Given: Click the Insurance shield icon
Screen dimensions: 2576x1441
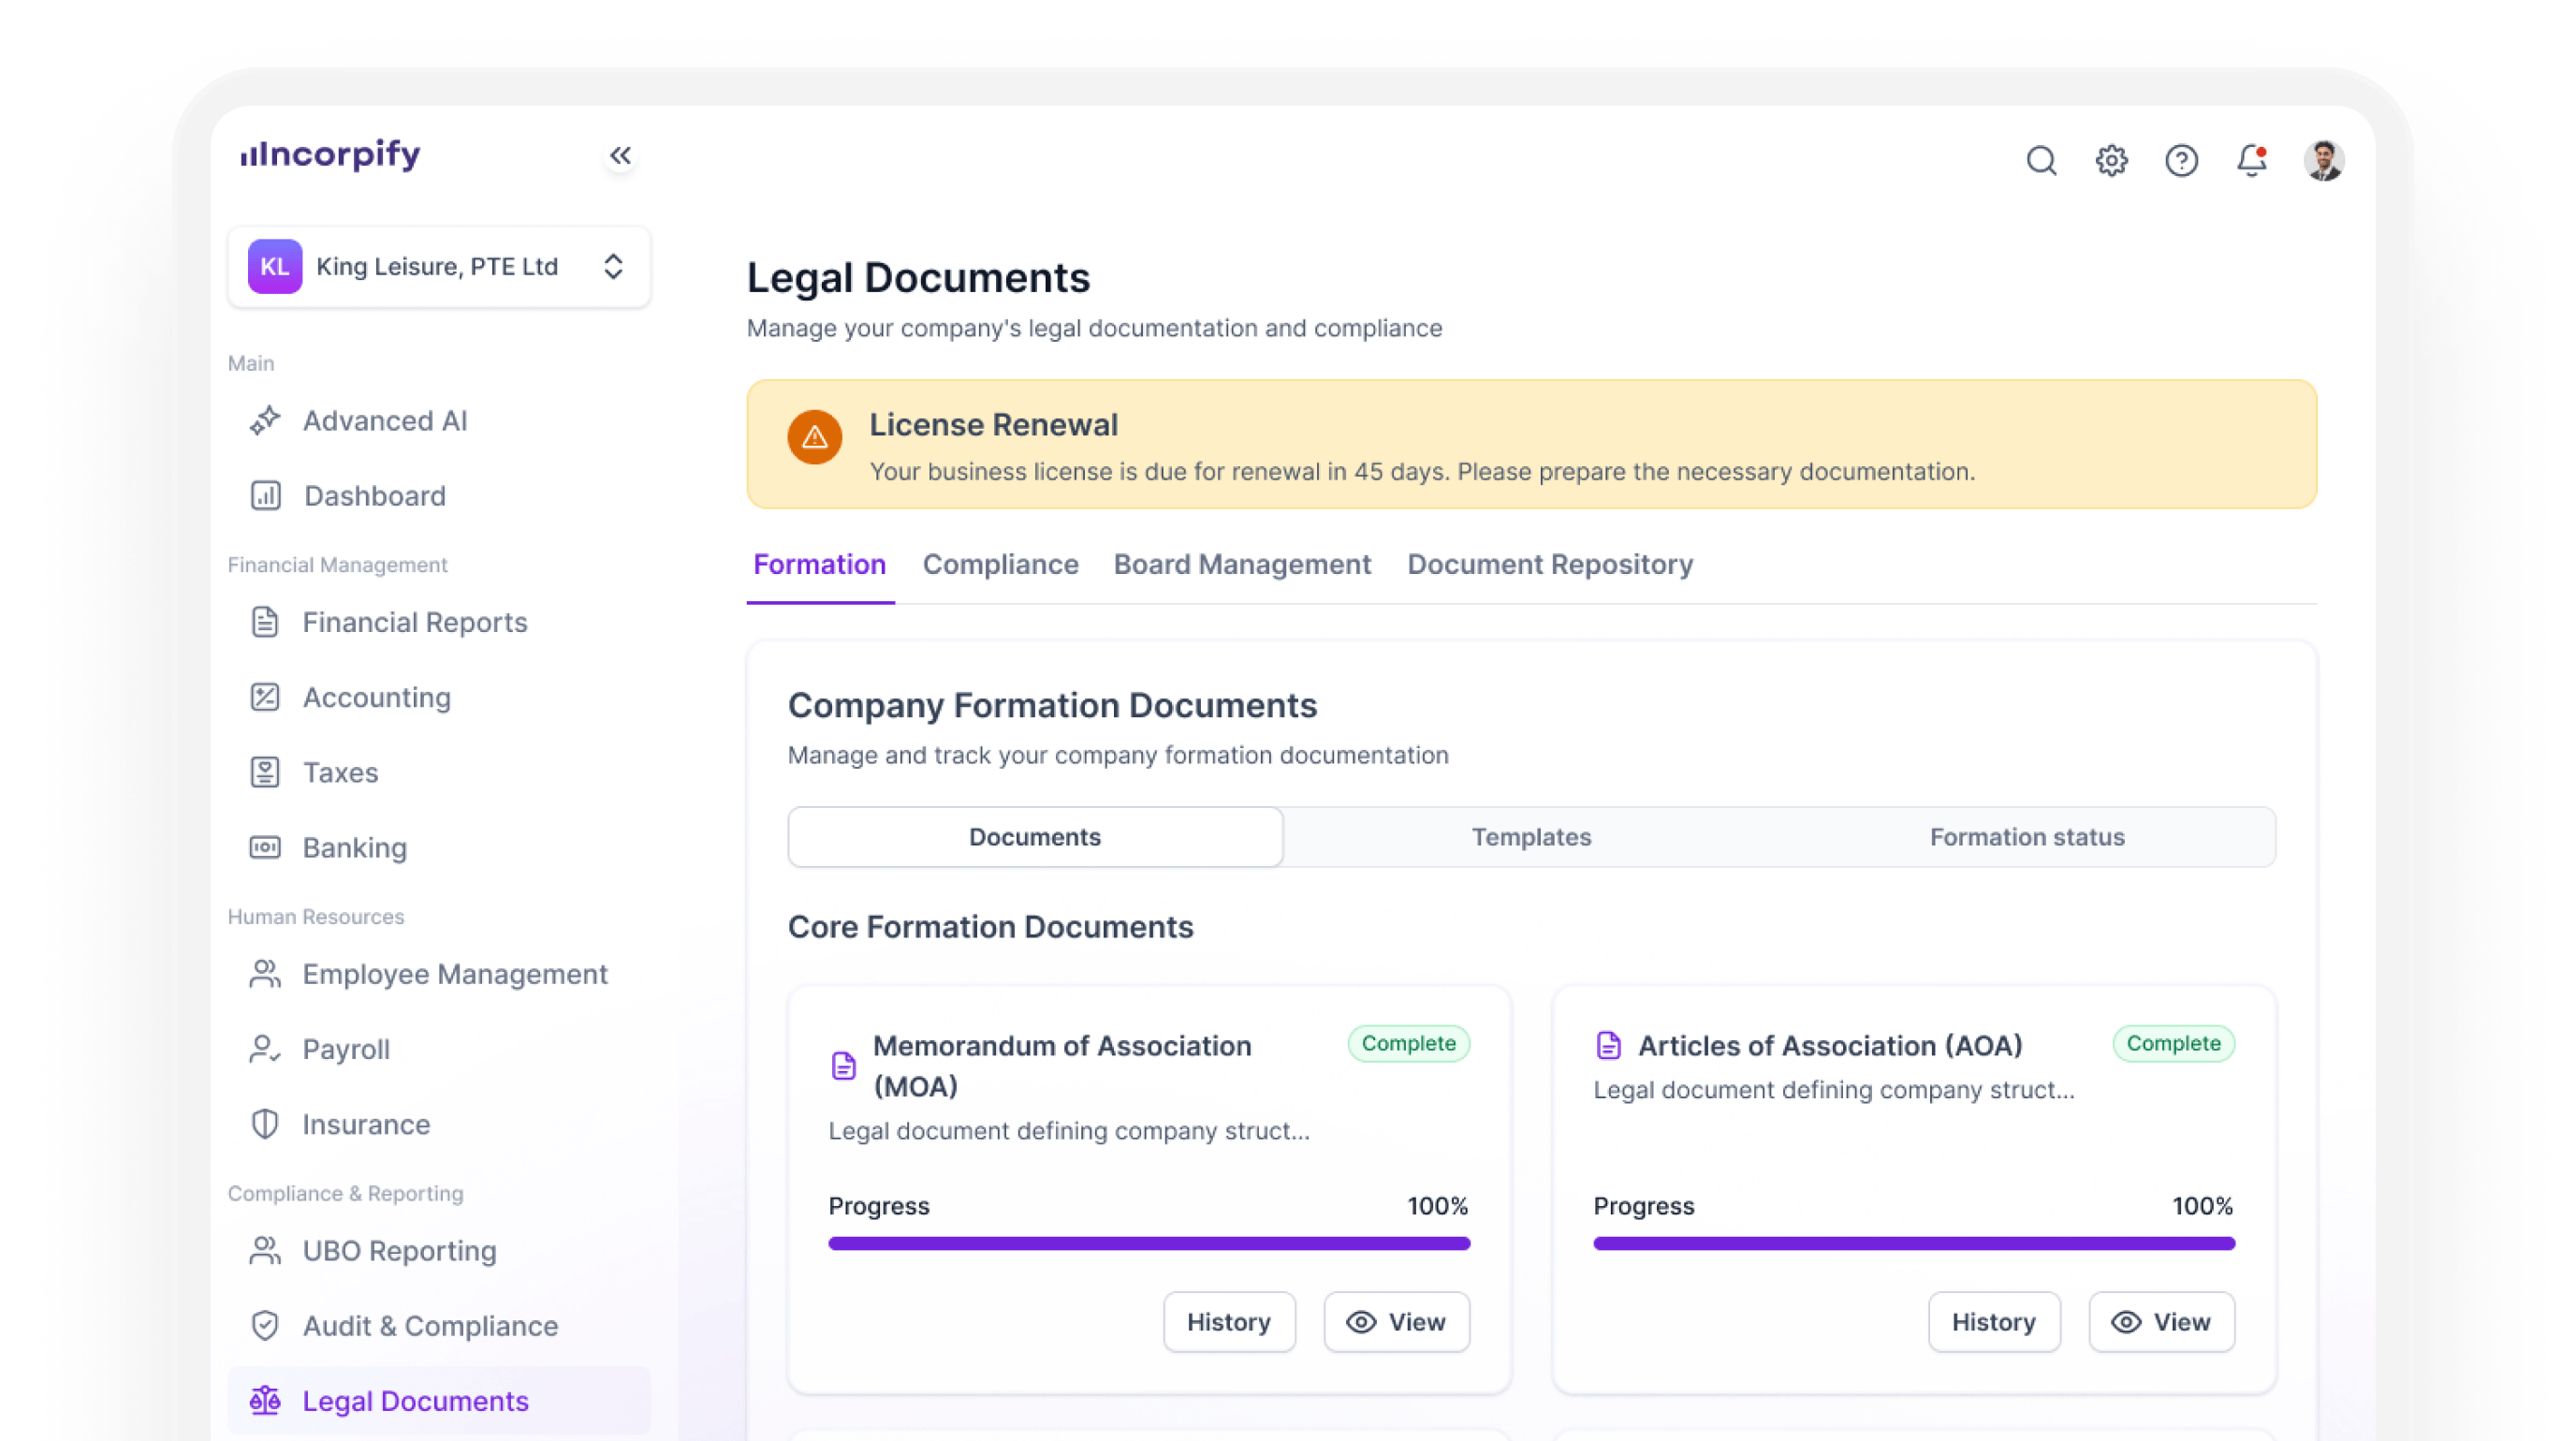Looking at the screenshot, I should (265, 1124).
